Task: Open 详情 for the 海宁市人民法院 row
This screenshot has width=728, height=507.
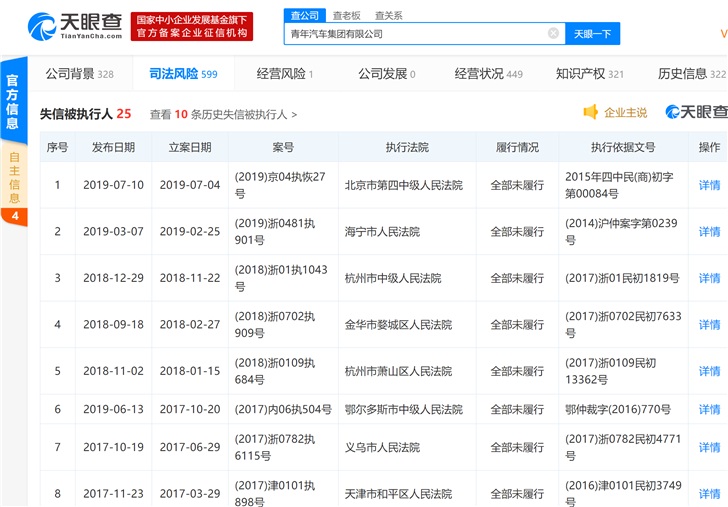Action: pos(709,232)
